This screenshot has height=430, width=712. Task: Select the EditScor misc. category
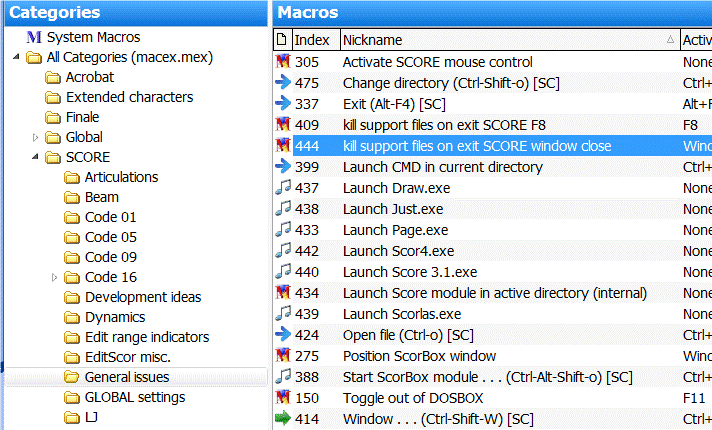tap(128, 357)
